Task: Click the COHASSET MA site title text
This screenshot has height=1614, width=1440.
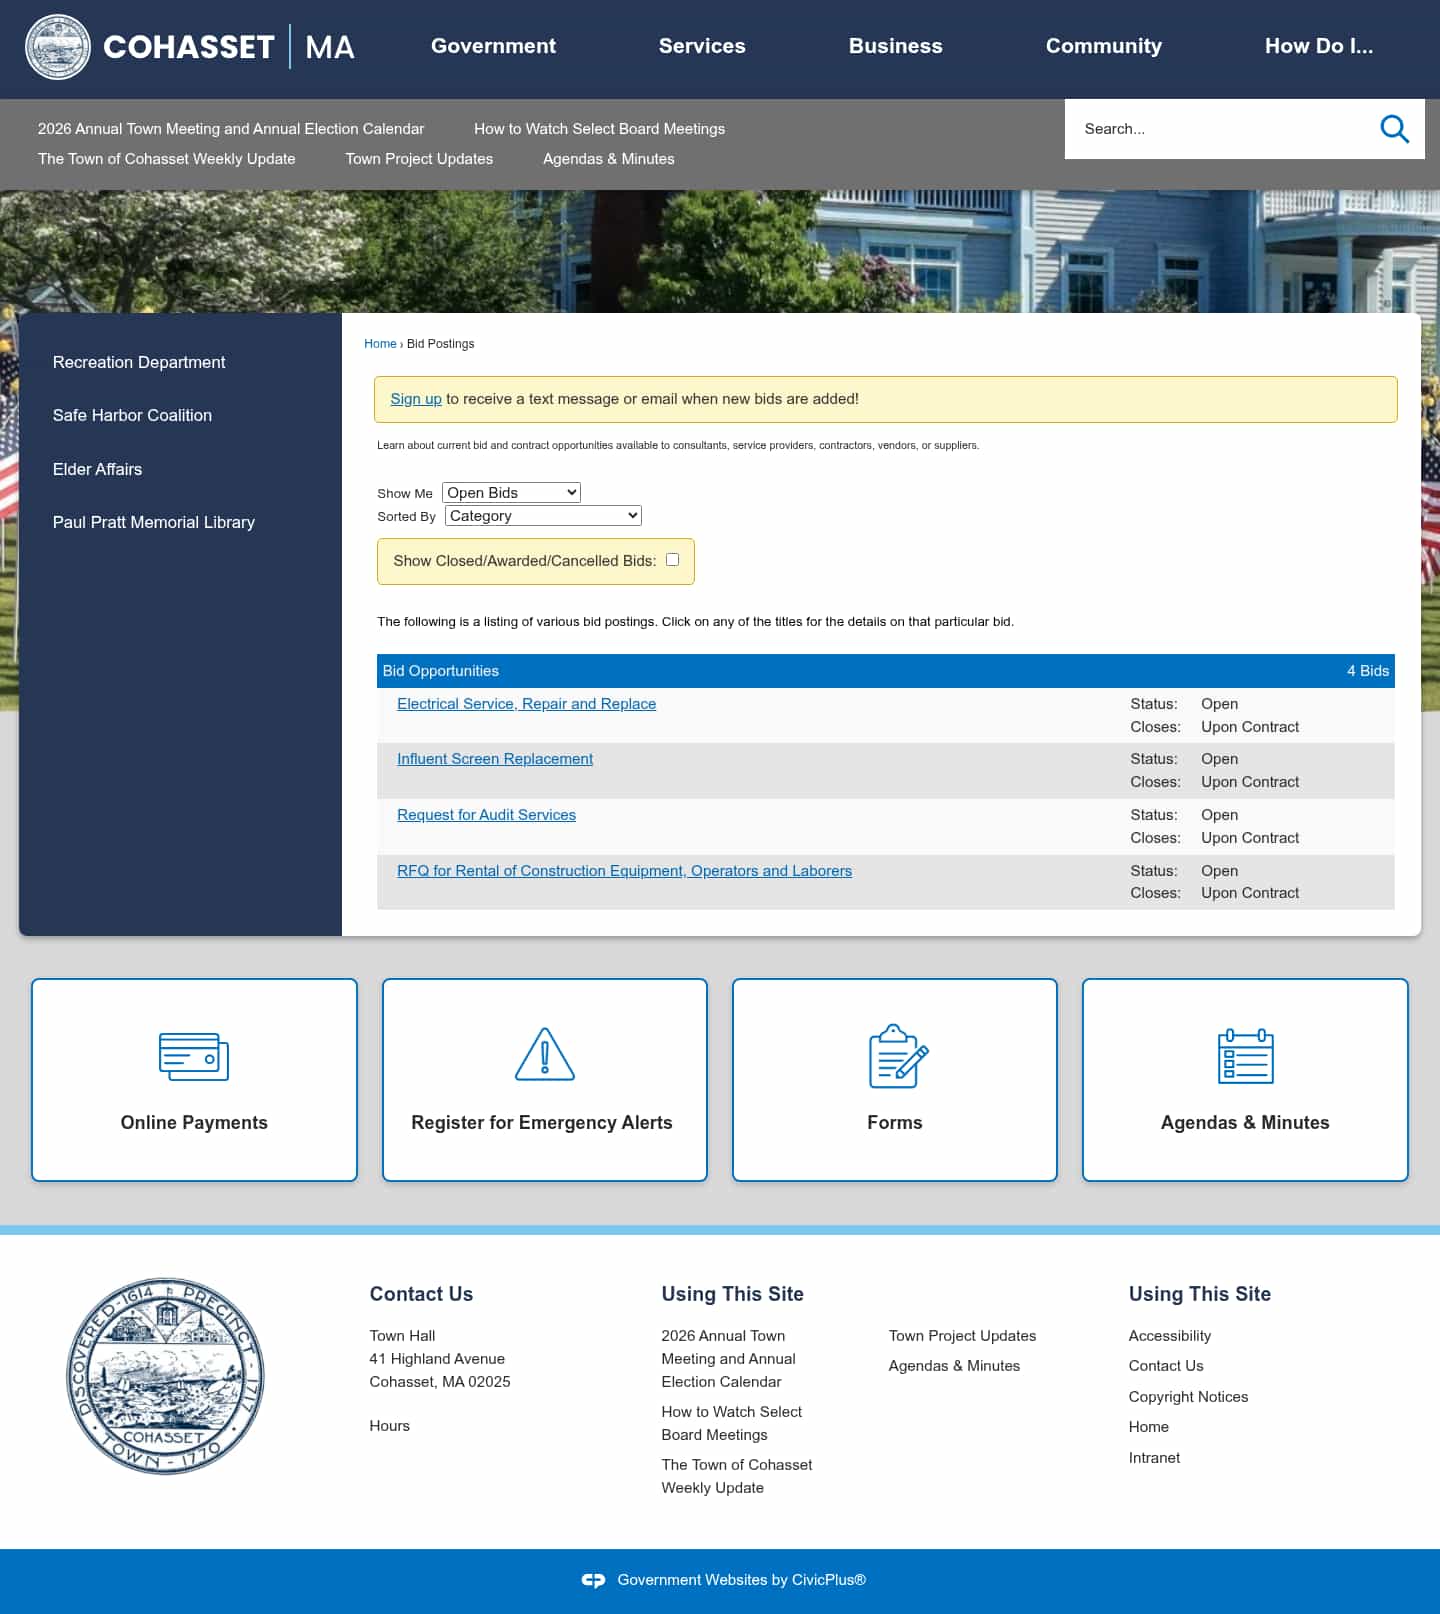Action: (x=228, y=47)
